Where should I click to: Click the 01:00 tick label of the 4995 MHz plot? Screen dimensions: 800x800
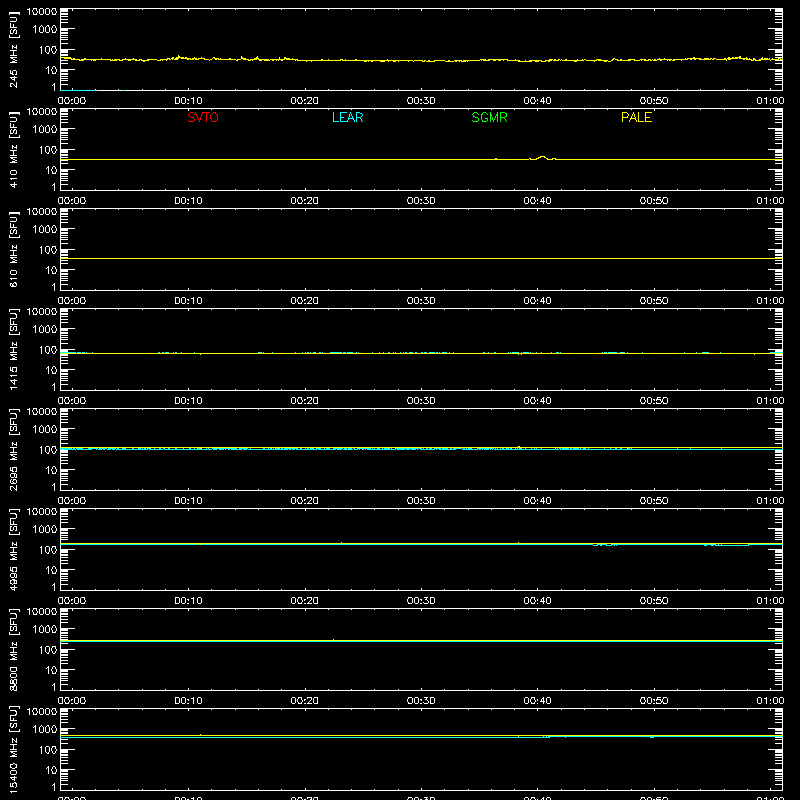[x=770, y=601]
